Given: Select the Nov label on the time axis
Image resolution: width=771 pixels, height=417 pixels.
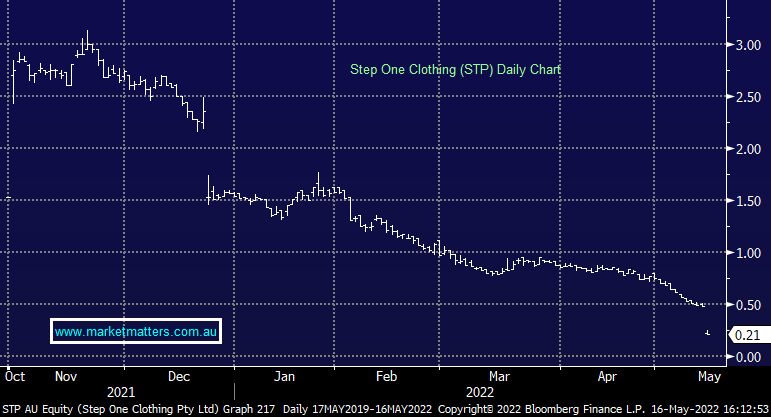Looking at the screenshot, I should click(66, 377).
